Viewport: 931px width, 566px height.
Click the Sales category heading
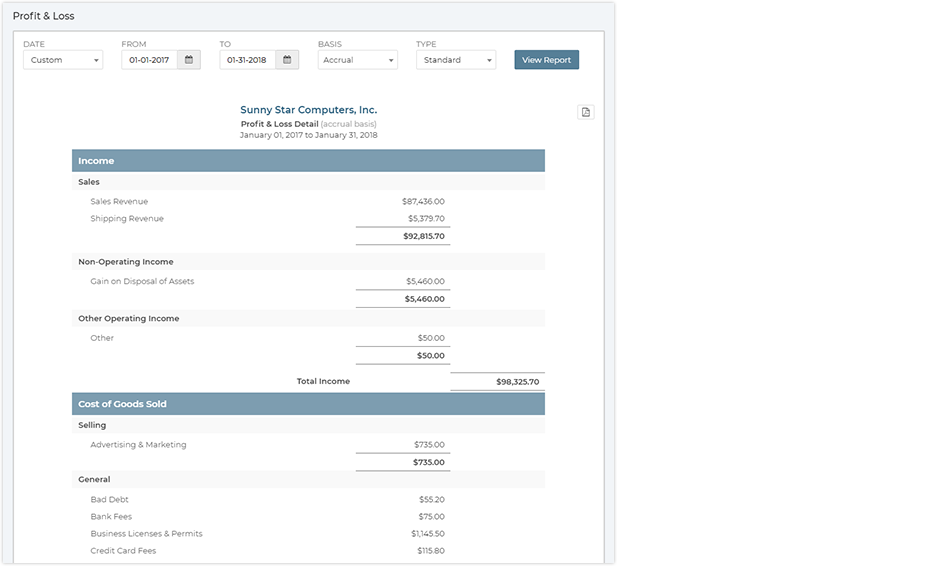click(x=89, y=182)
